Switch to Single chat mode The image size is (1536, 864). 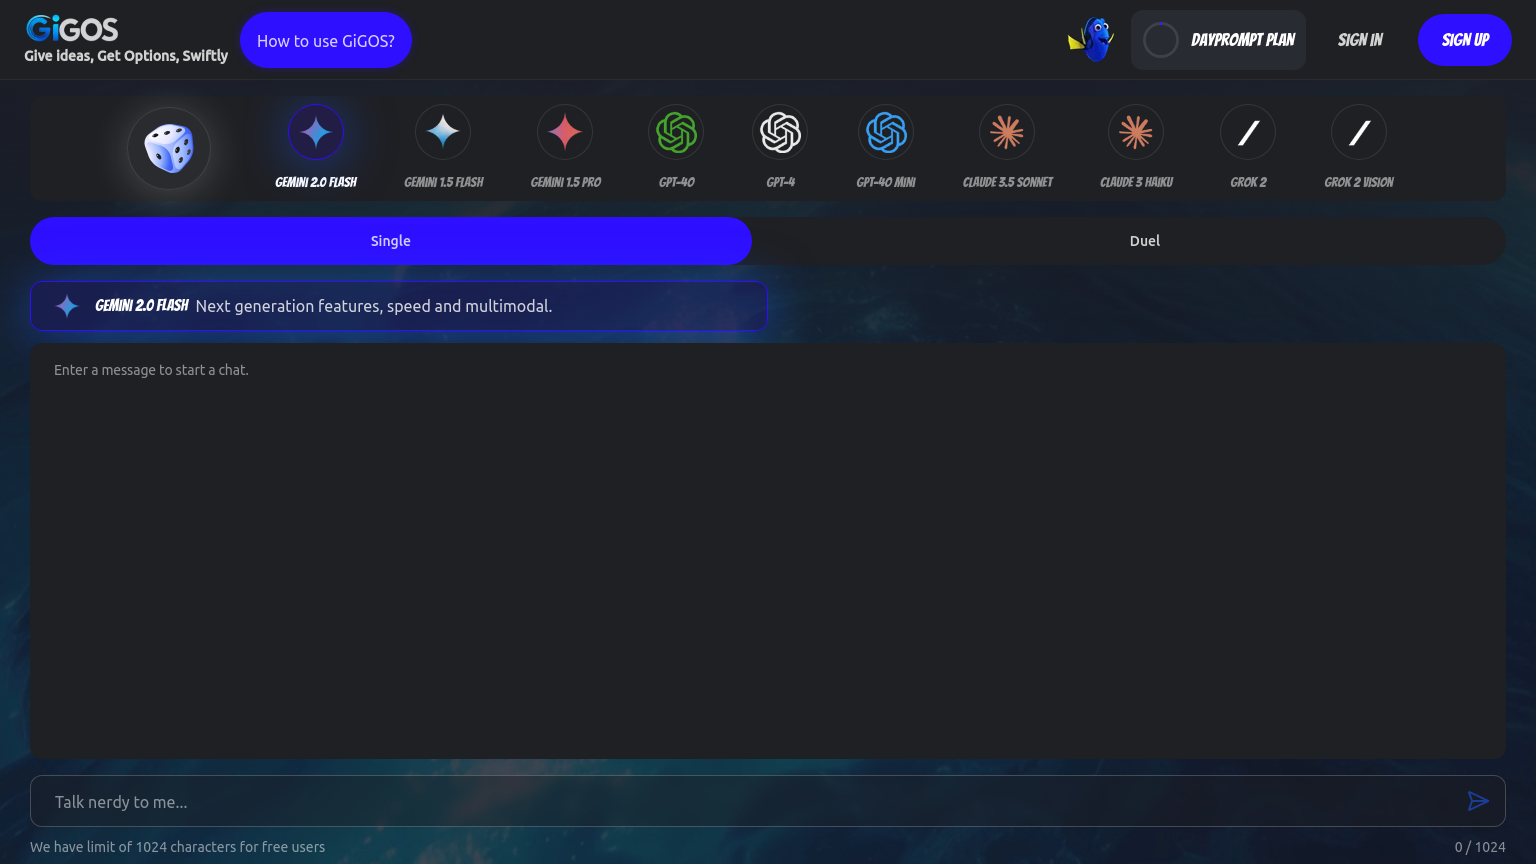pyautogui.click(x=391, y=241)
